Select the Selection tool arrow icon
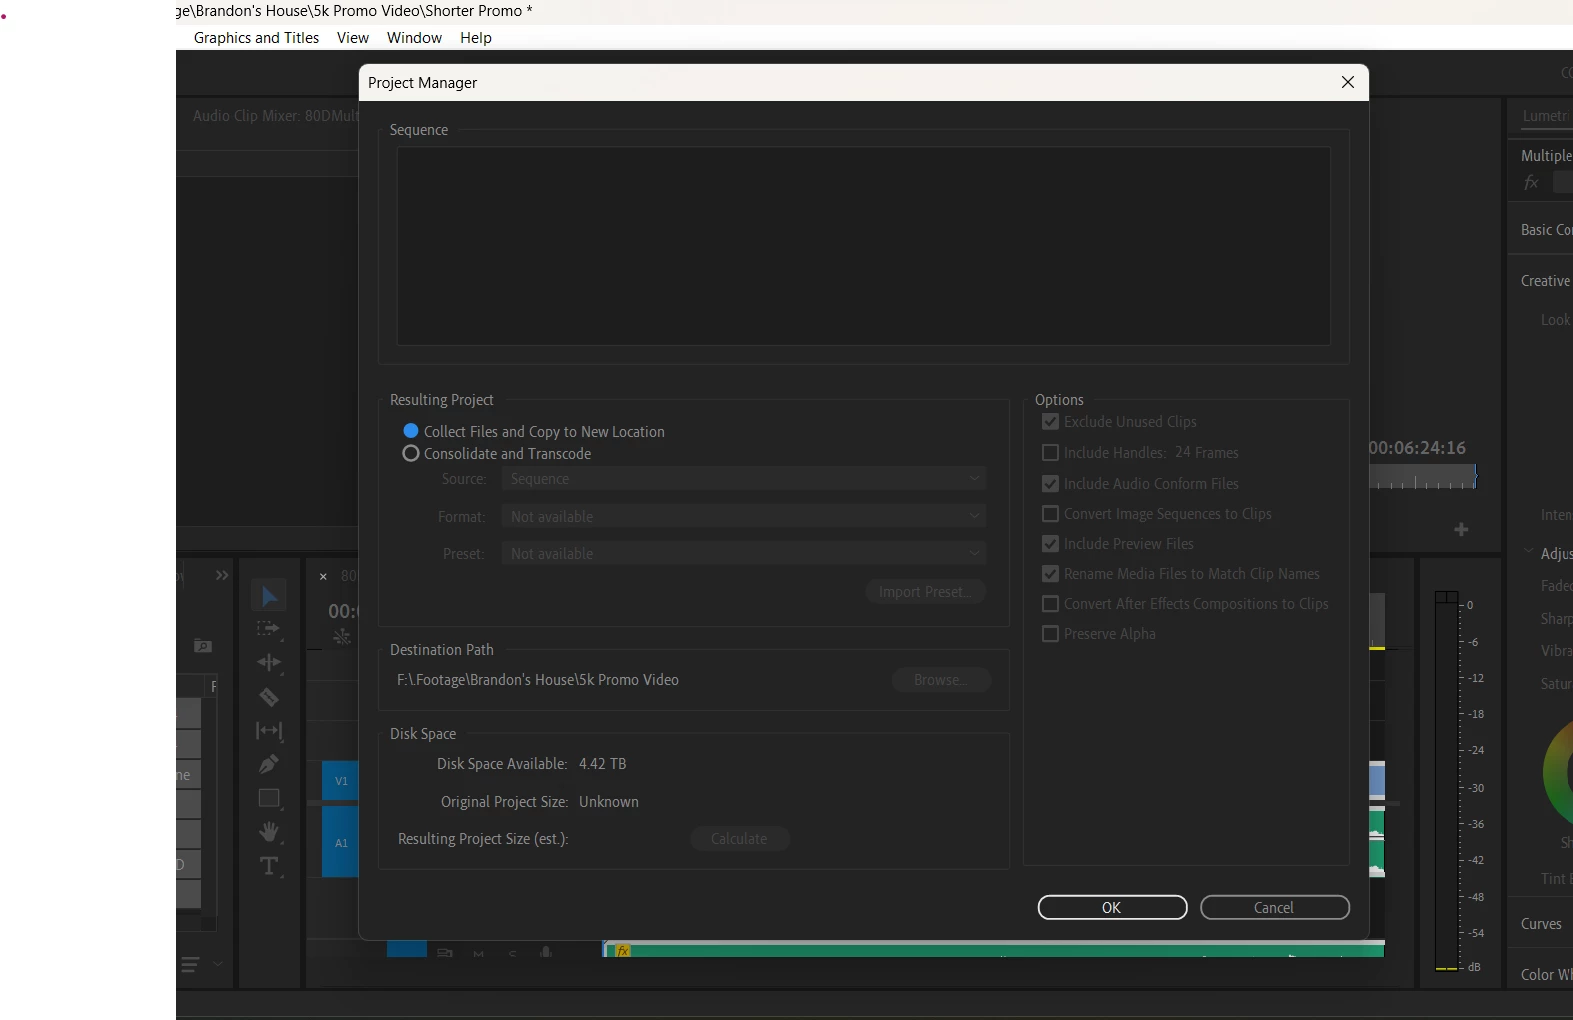Image resolution: width=1573 pixels, height=1020 pixels. click(x=269, y=596)
